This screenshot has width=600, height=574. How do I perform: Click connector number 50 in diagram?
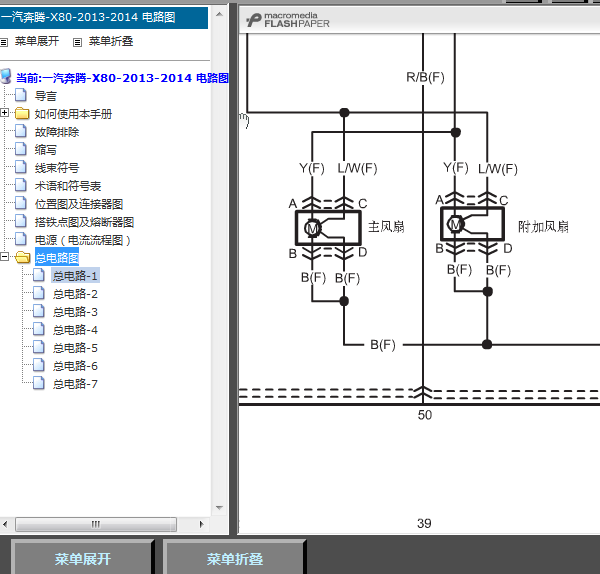[x=425, y=415]
